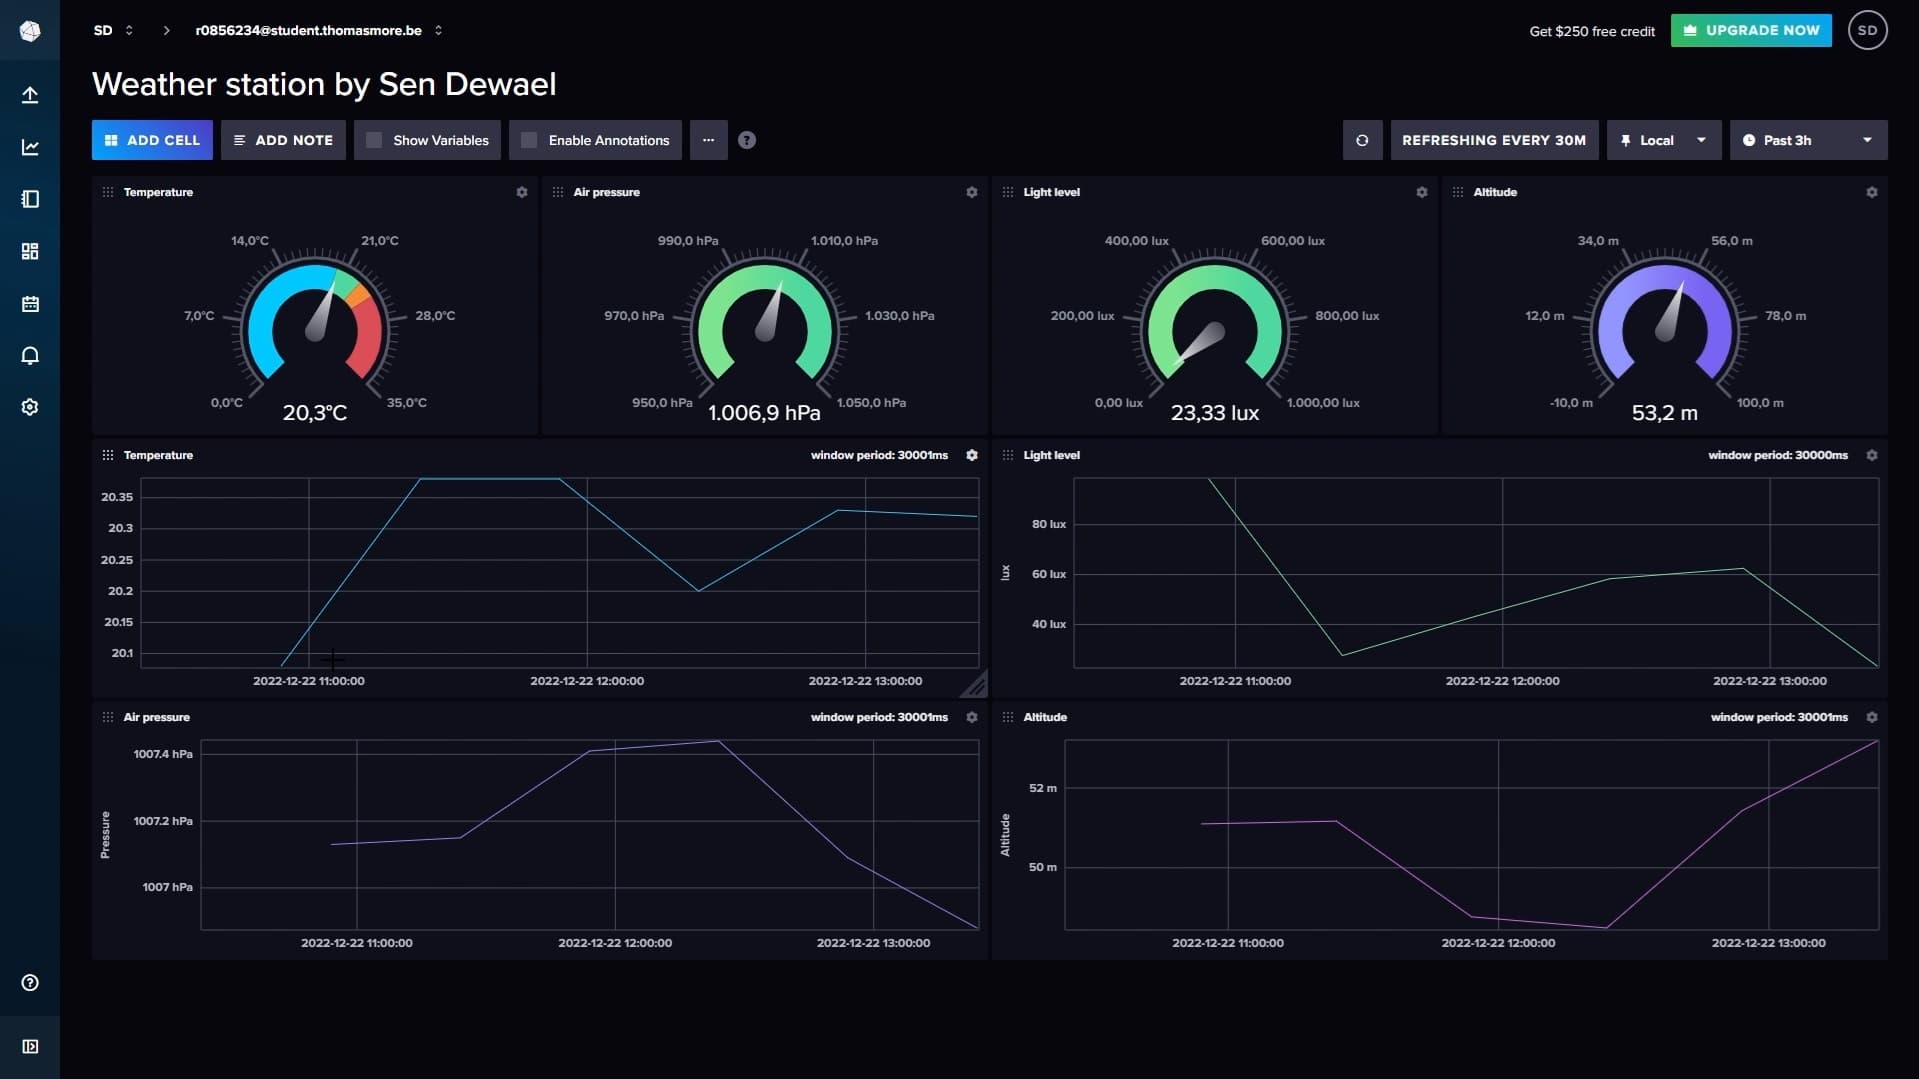Screen dimensions: 1919x1079
Task: Open Alerts via the bell sidebar icon
Action: pos(30,355)
